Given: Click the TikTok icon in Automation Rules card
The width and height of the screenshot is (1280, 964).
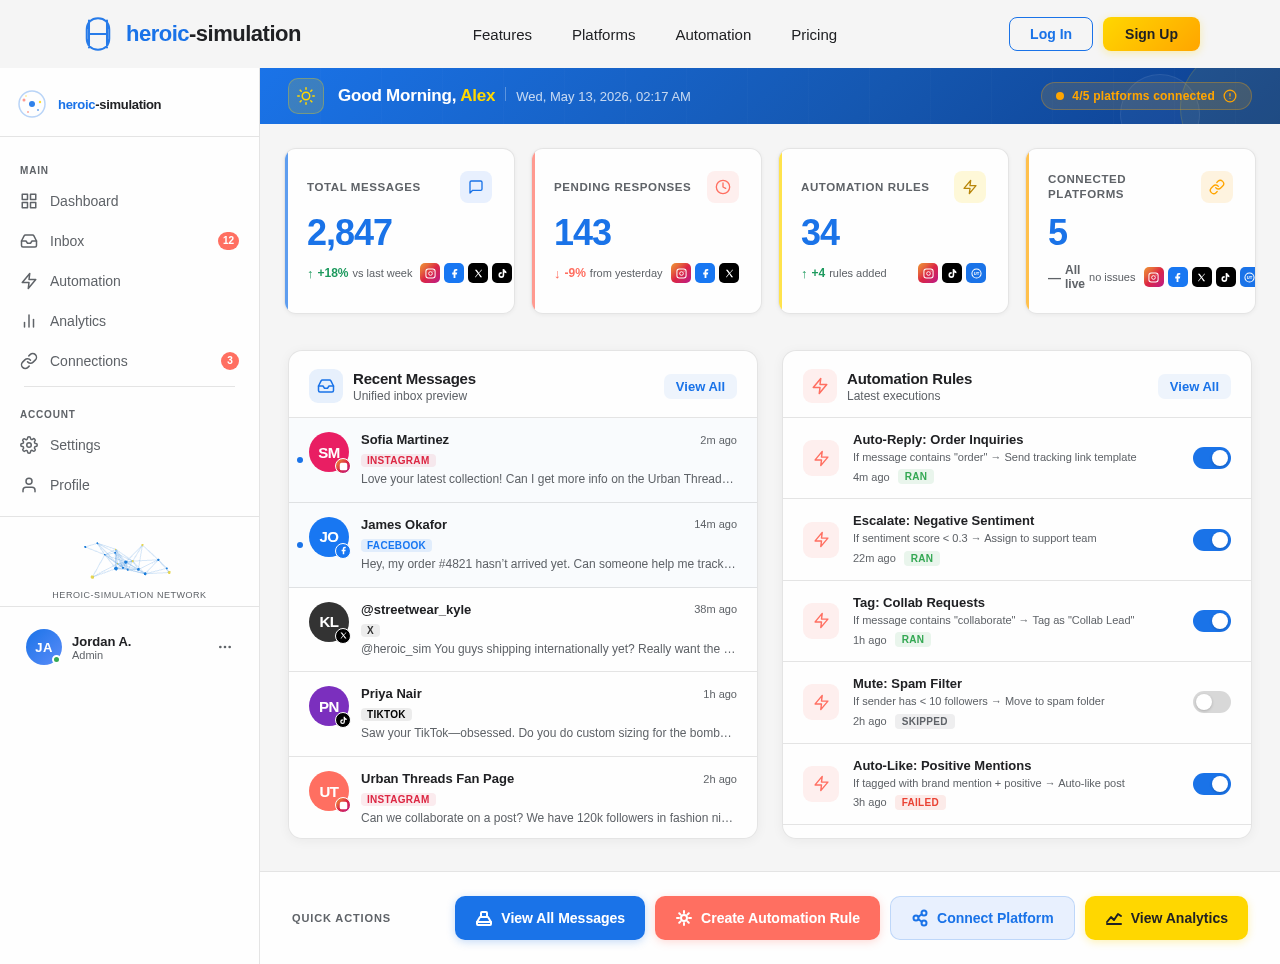Looking at the screenshot, I should point(952,273).
